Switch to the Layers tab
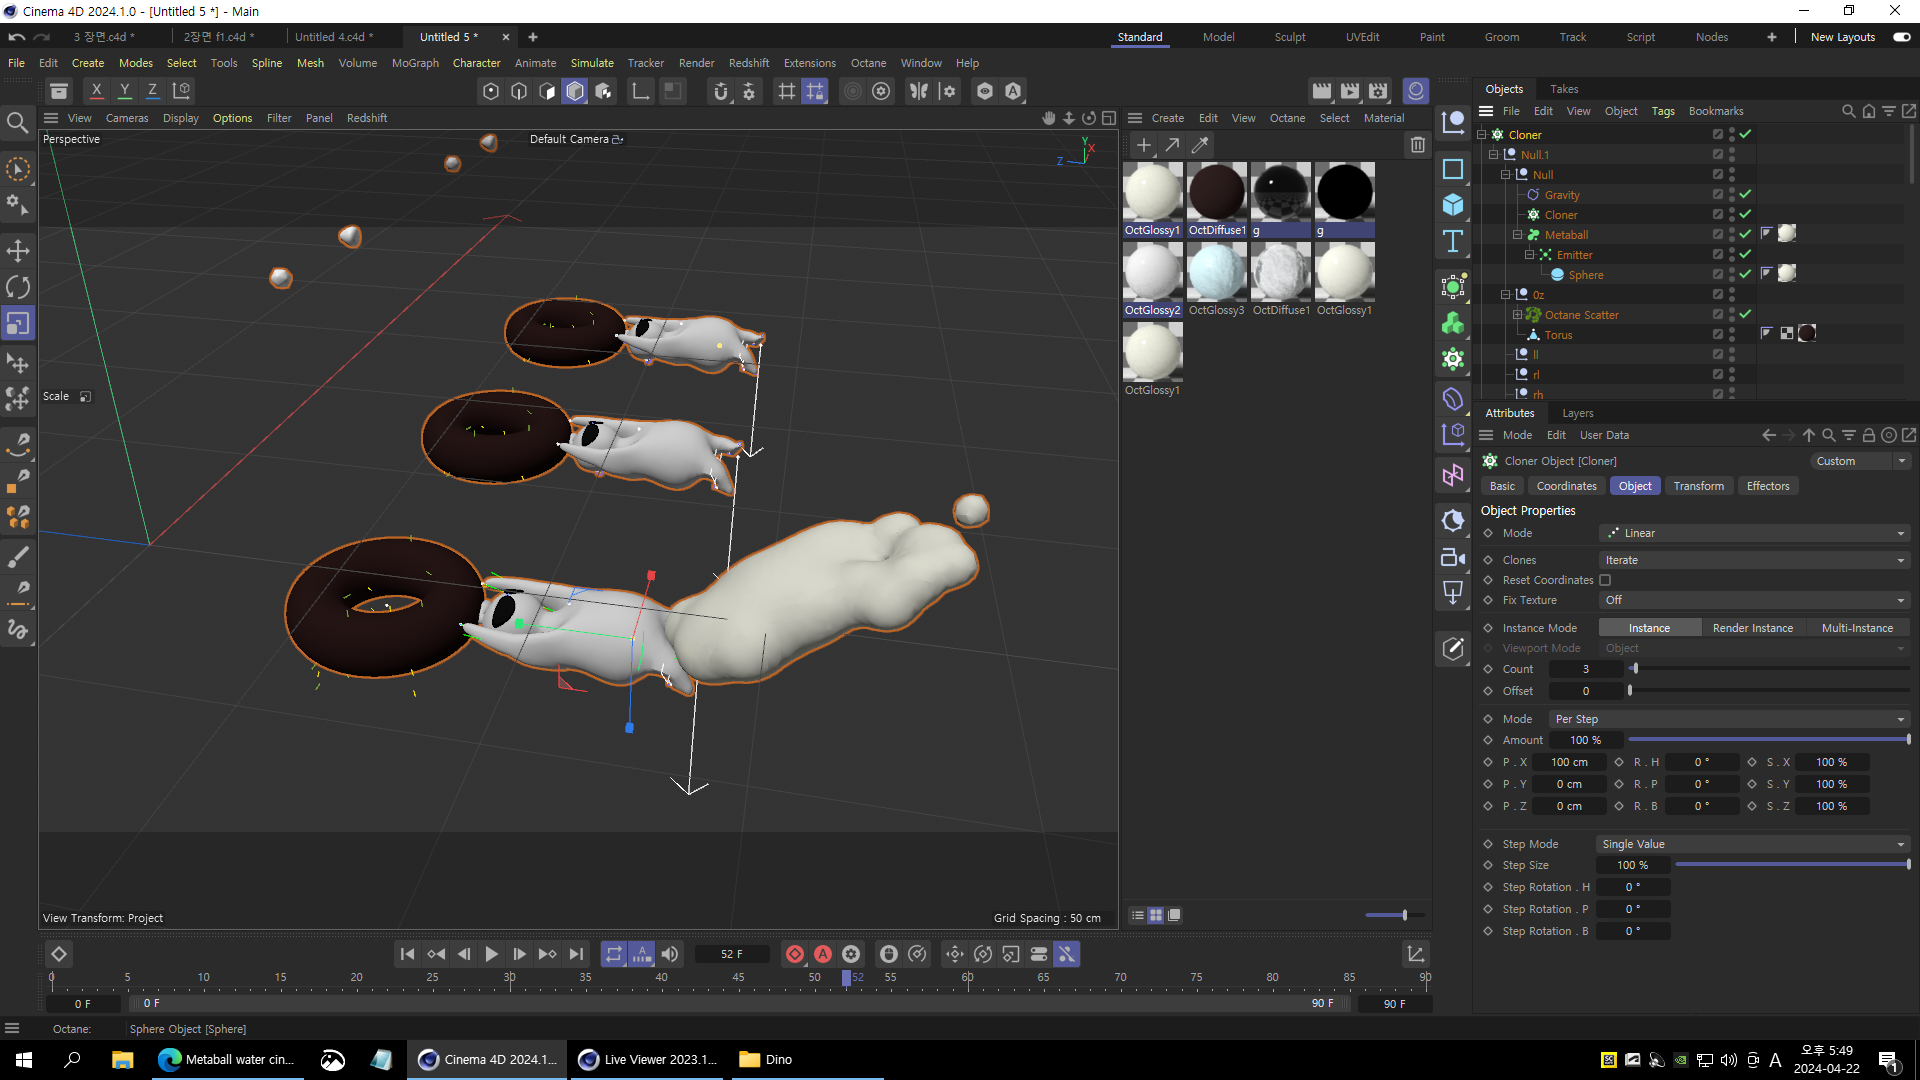Screen dimensions: 1920x1080 pos(1578,413)
